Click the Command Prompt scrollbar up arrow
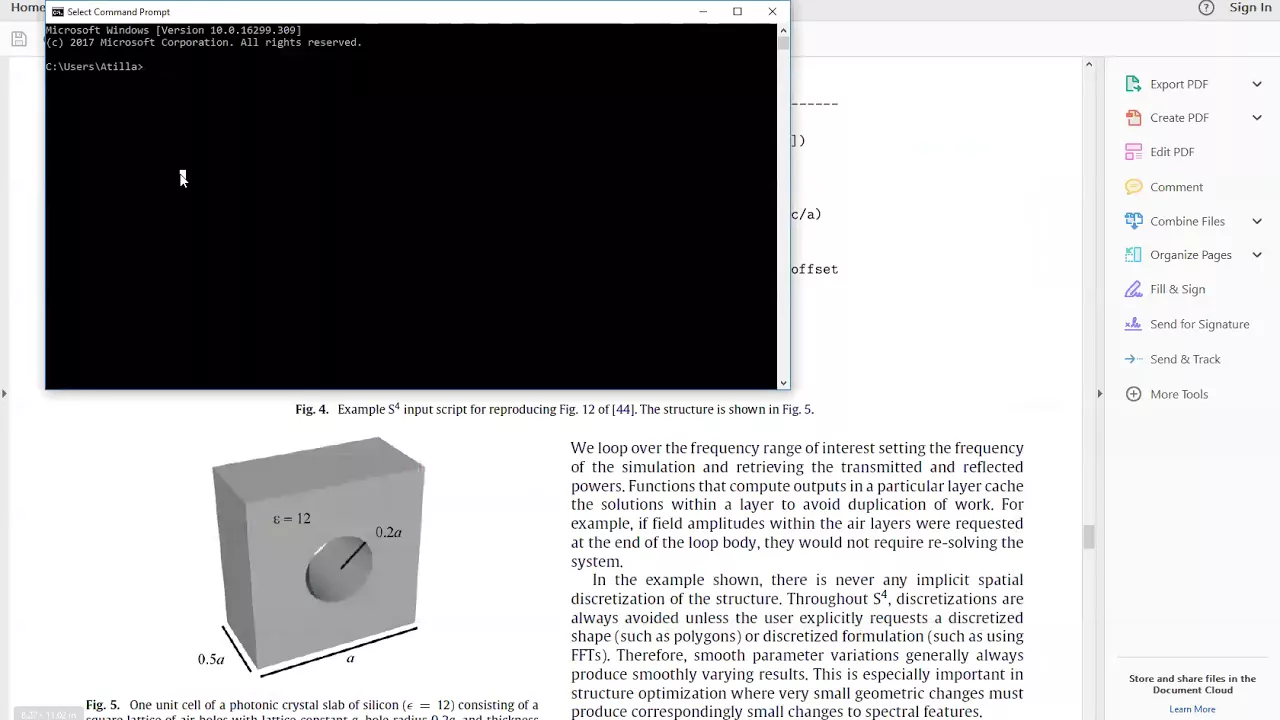 [x=783, y=30]
